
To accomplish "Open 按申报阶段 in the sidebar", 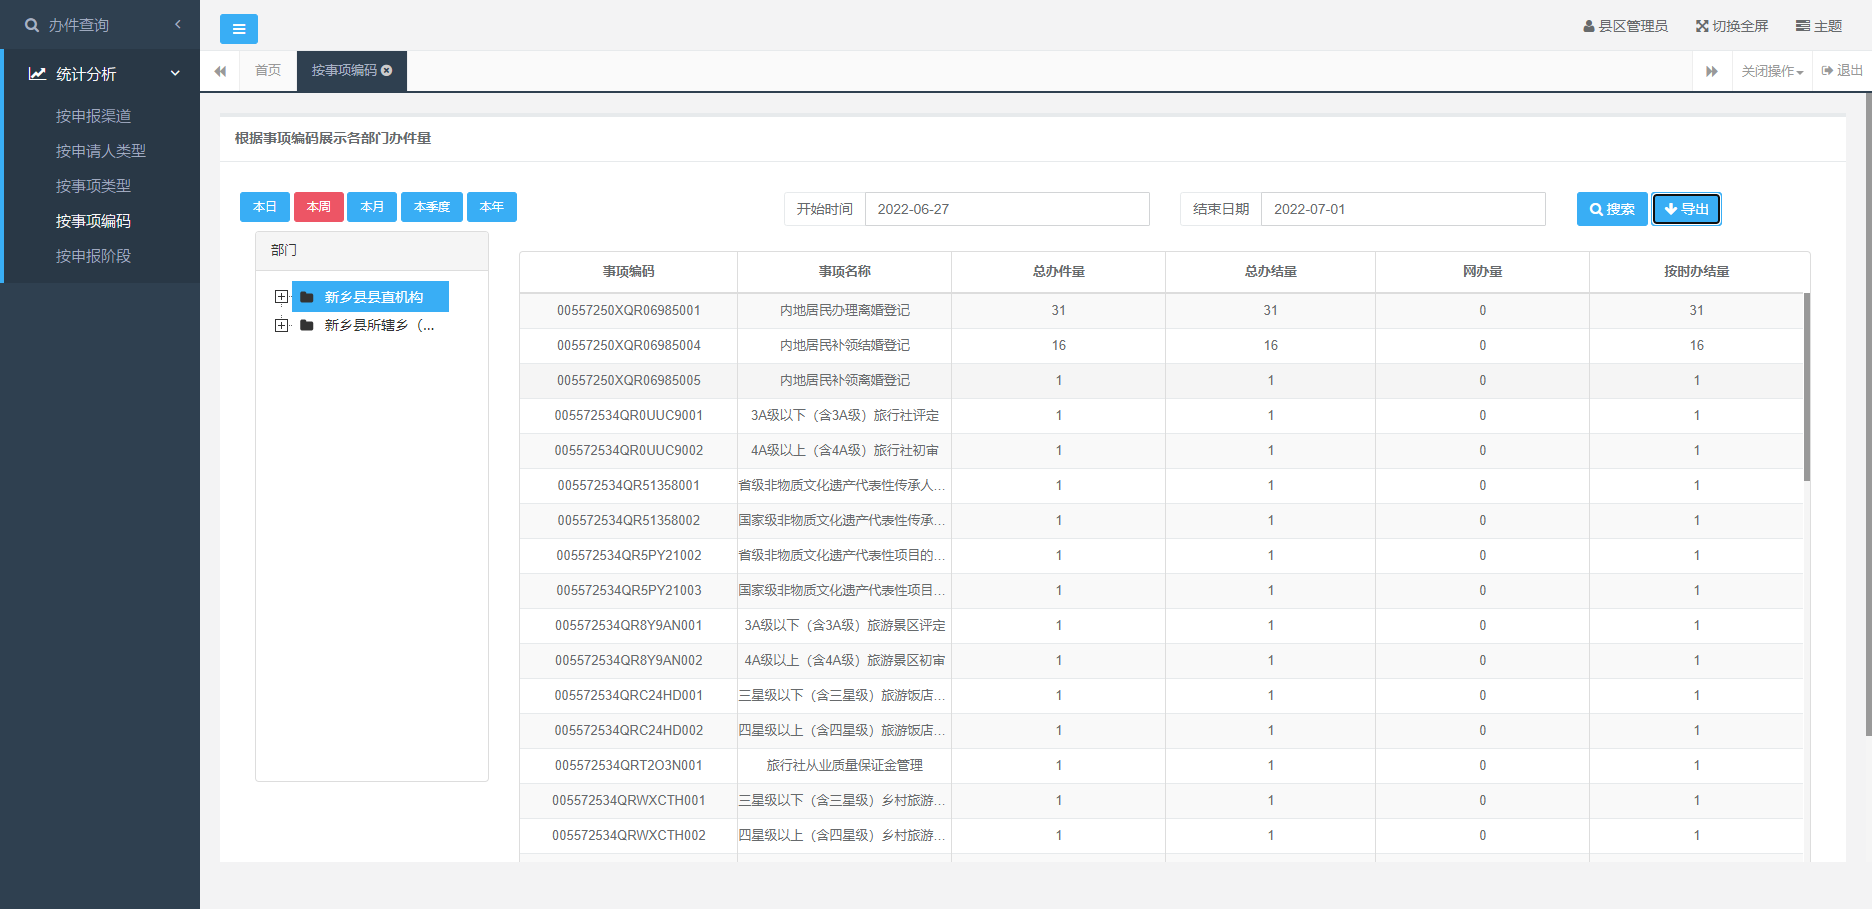I will click(93, 256).
